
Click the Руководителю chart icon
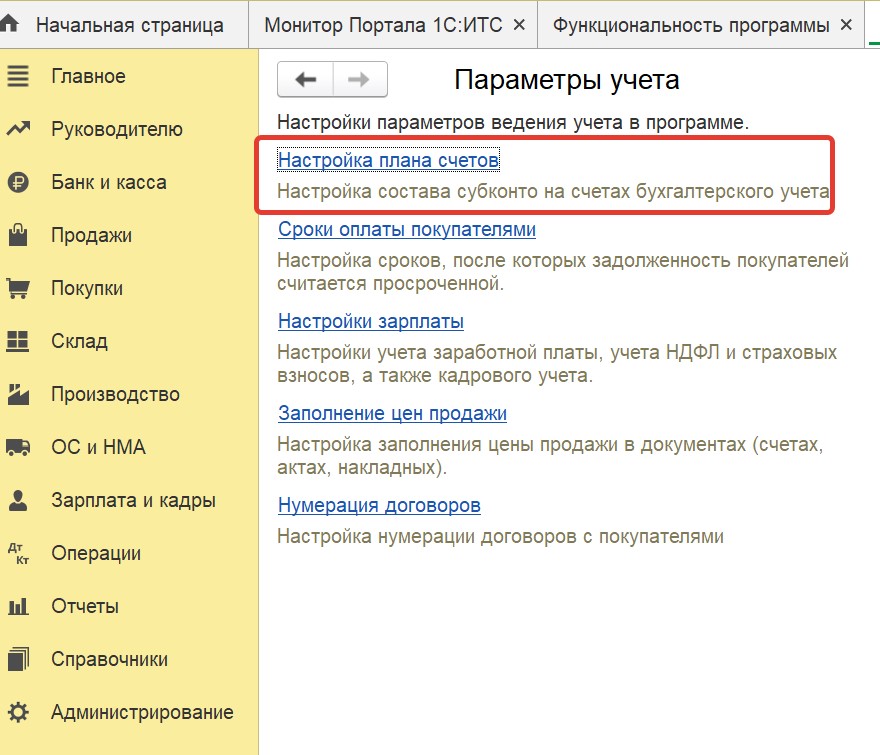[18, 129]
